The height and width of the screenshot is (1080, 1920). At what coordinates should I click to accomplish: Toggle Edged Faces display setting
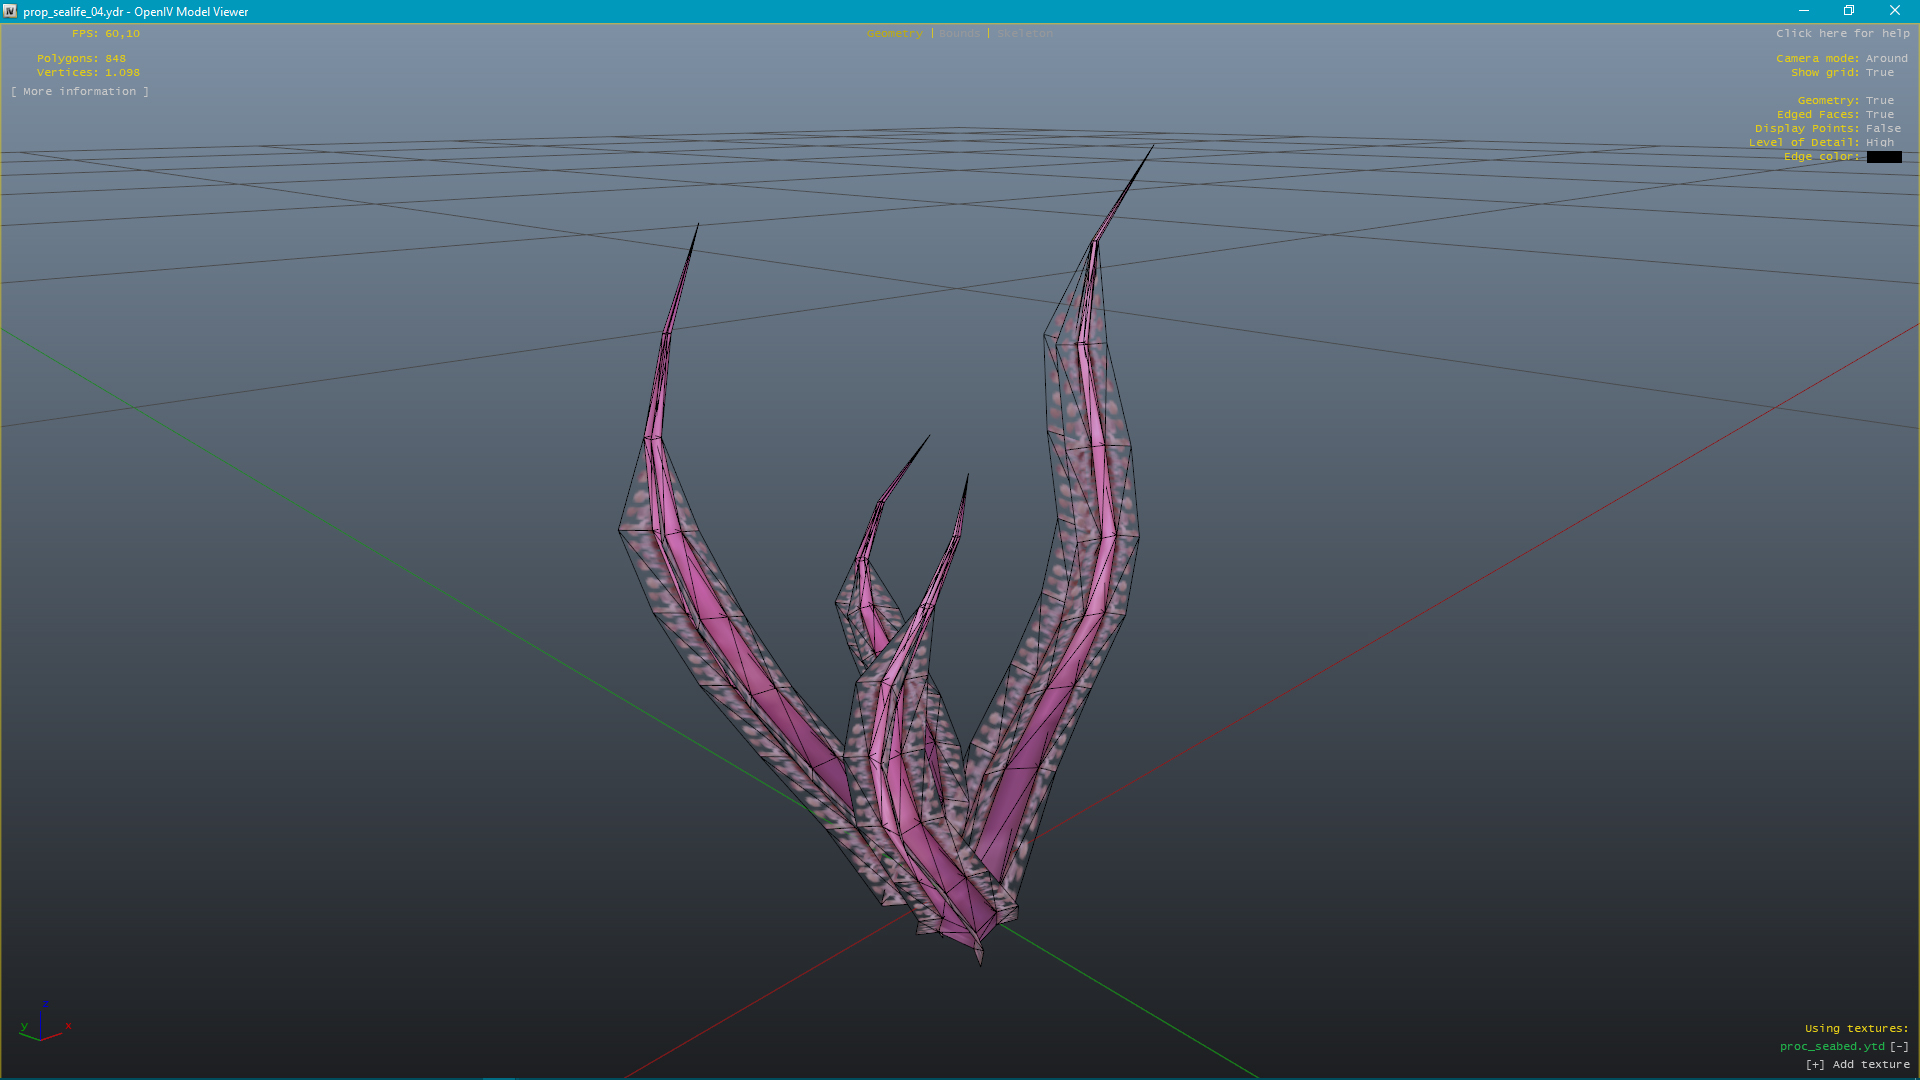(x=1879, y=114)
